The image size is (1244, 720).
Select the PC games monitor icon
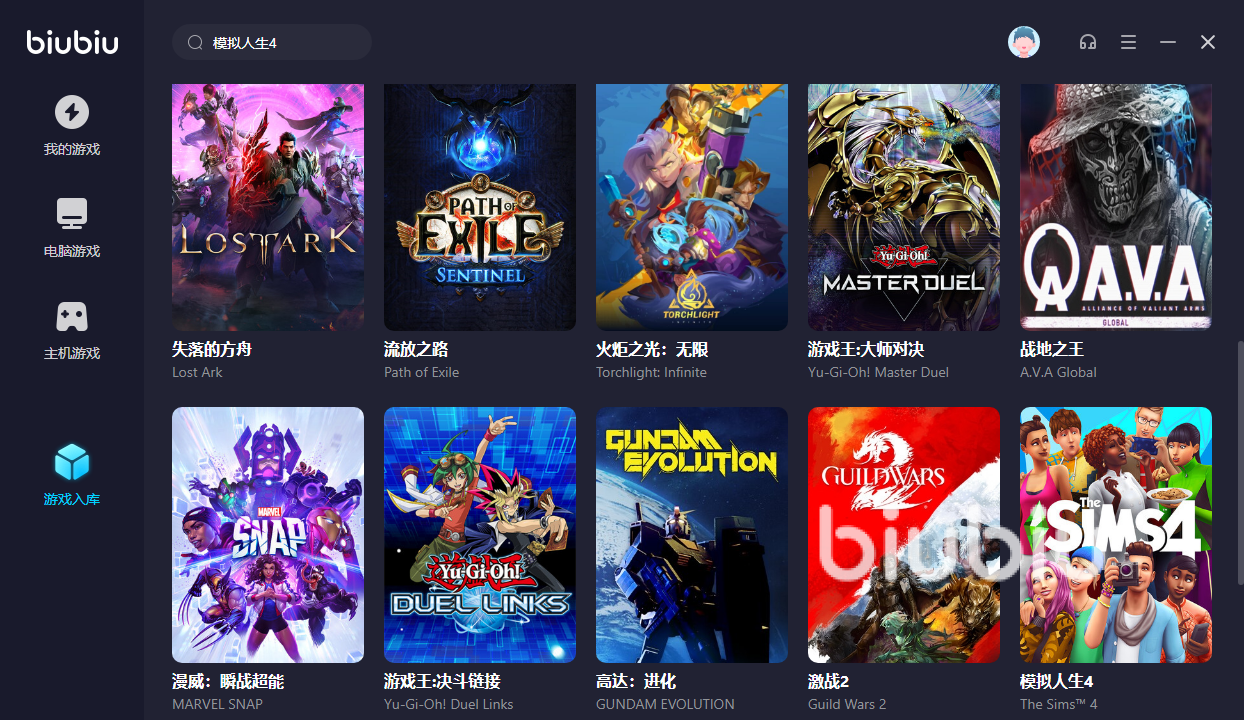71,213
